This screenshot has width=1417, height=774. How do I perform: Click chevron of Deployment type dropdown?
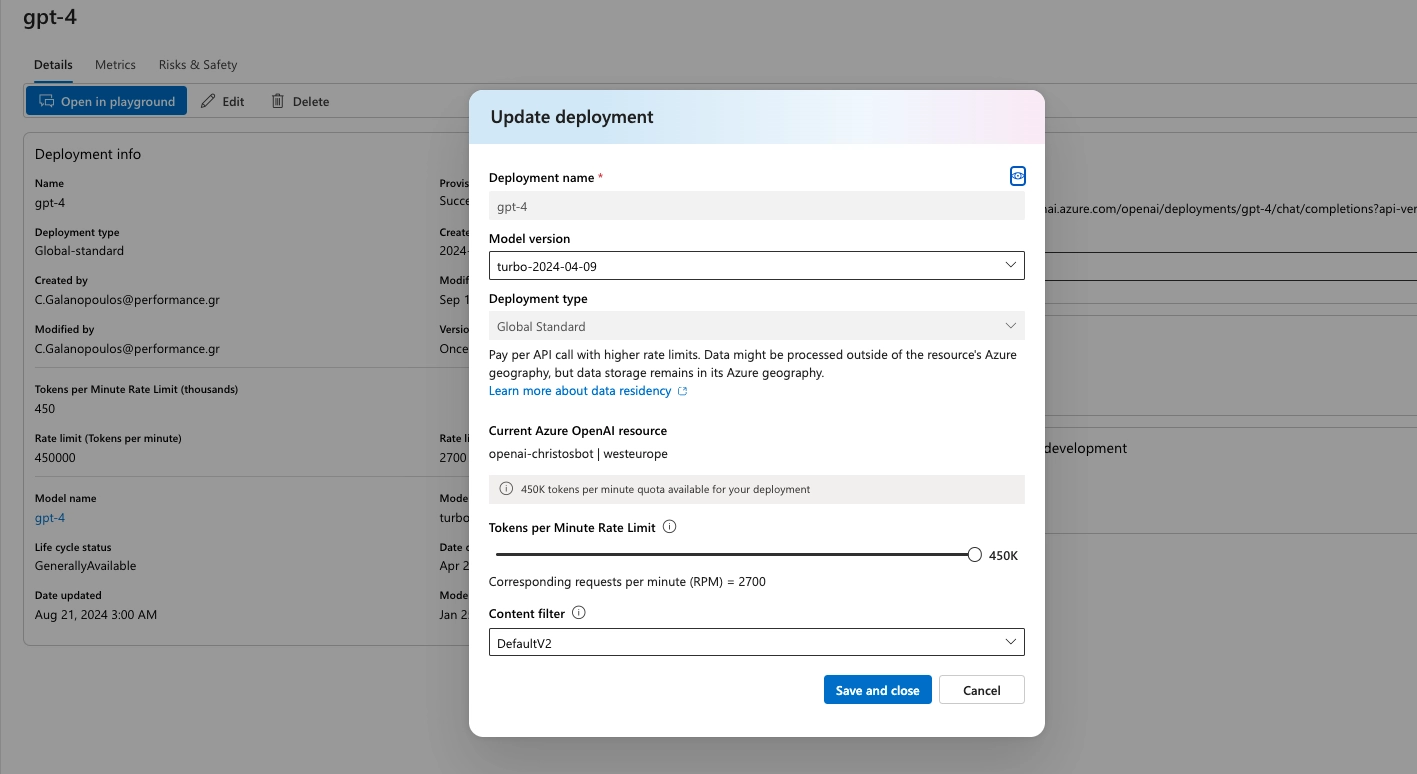[1010, 326]
